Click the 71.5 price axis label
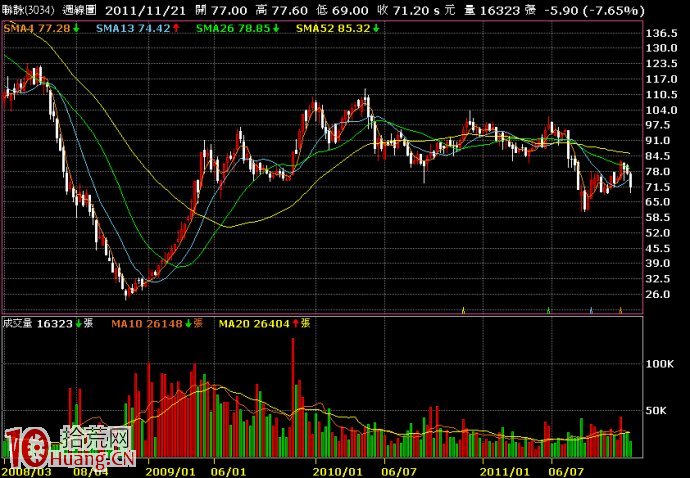The width and height of the screenshot is (690, 478). pyautogui.click(x=658, y=187)
